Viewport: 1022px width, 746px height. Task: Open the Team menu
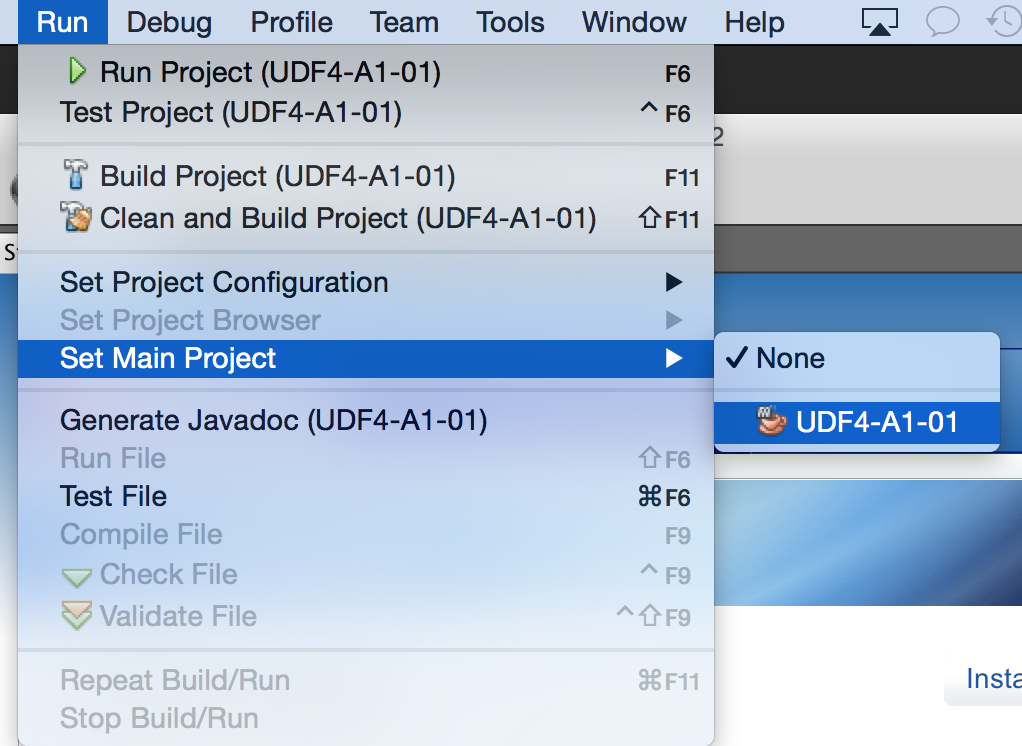[404, 22]
